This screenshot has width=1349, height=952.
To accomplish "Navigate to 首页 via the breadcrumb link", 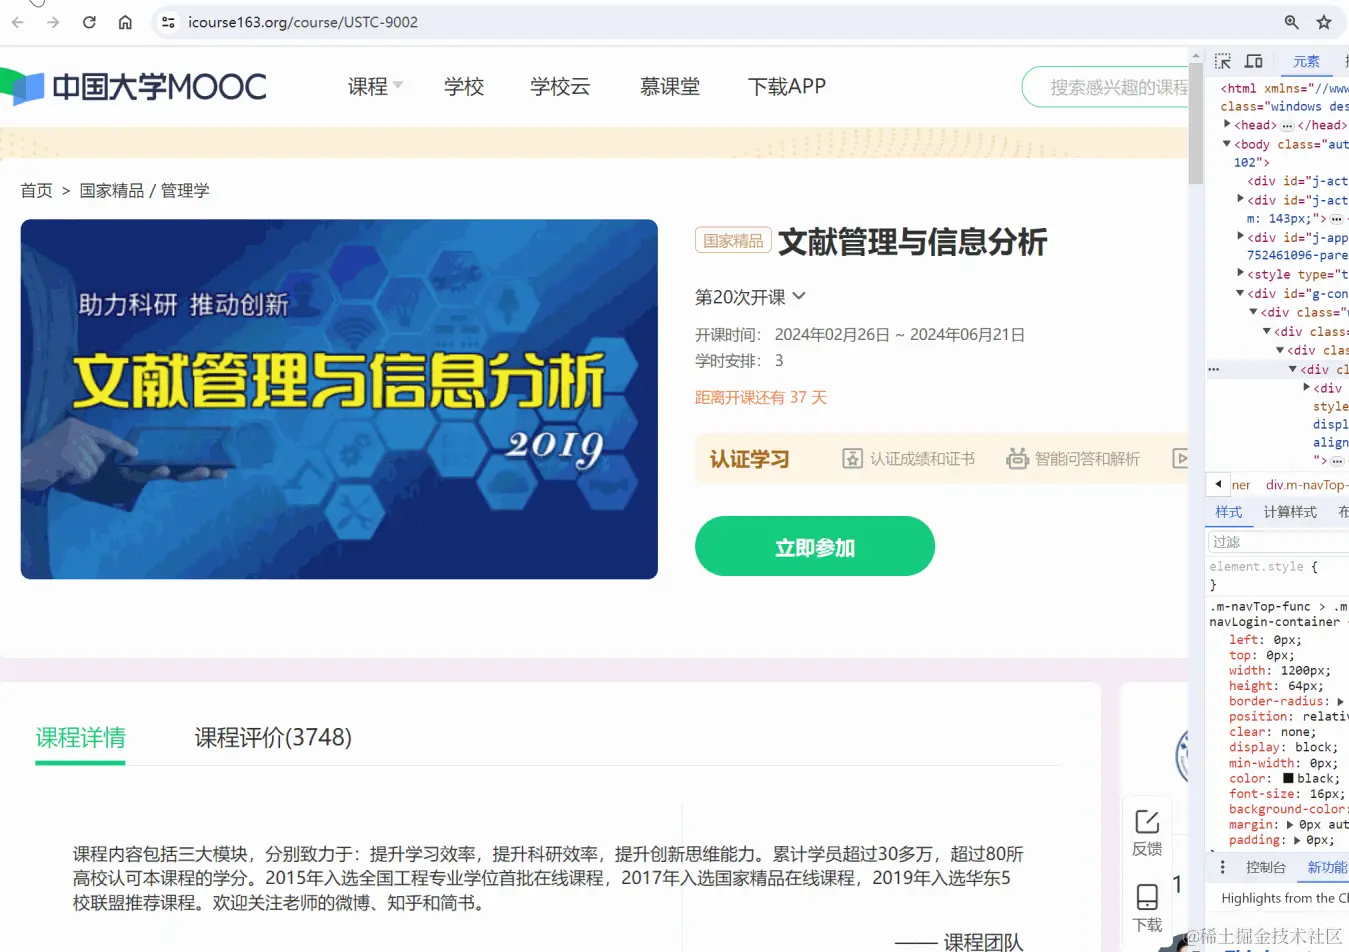I will tap(36, 190).
